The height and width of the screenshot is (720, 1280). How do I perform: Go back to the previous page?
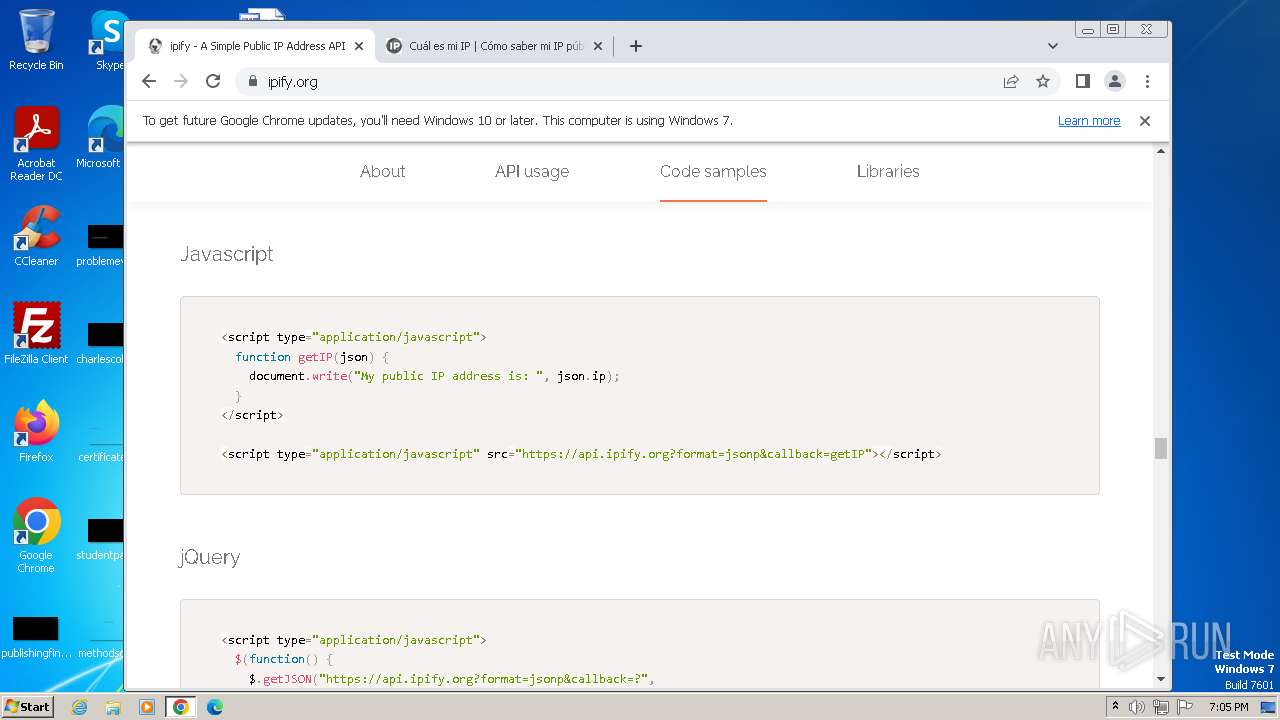coord(149,81)
